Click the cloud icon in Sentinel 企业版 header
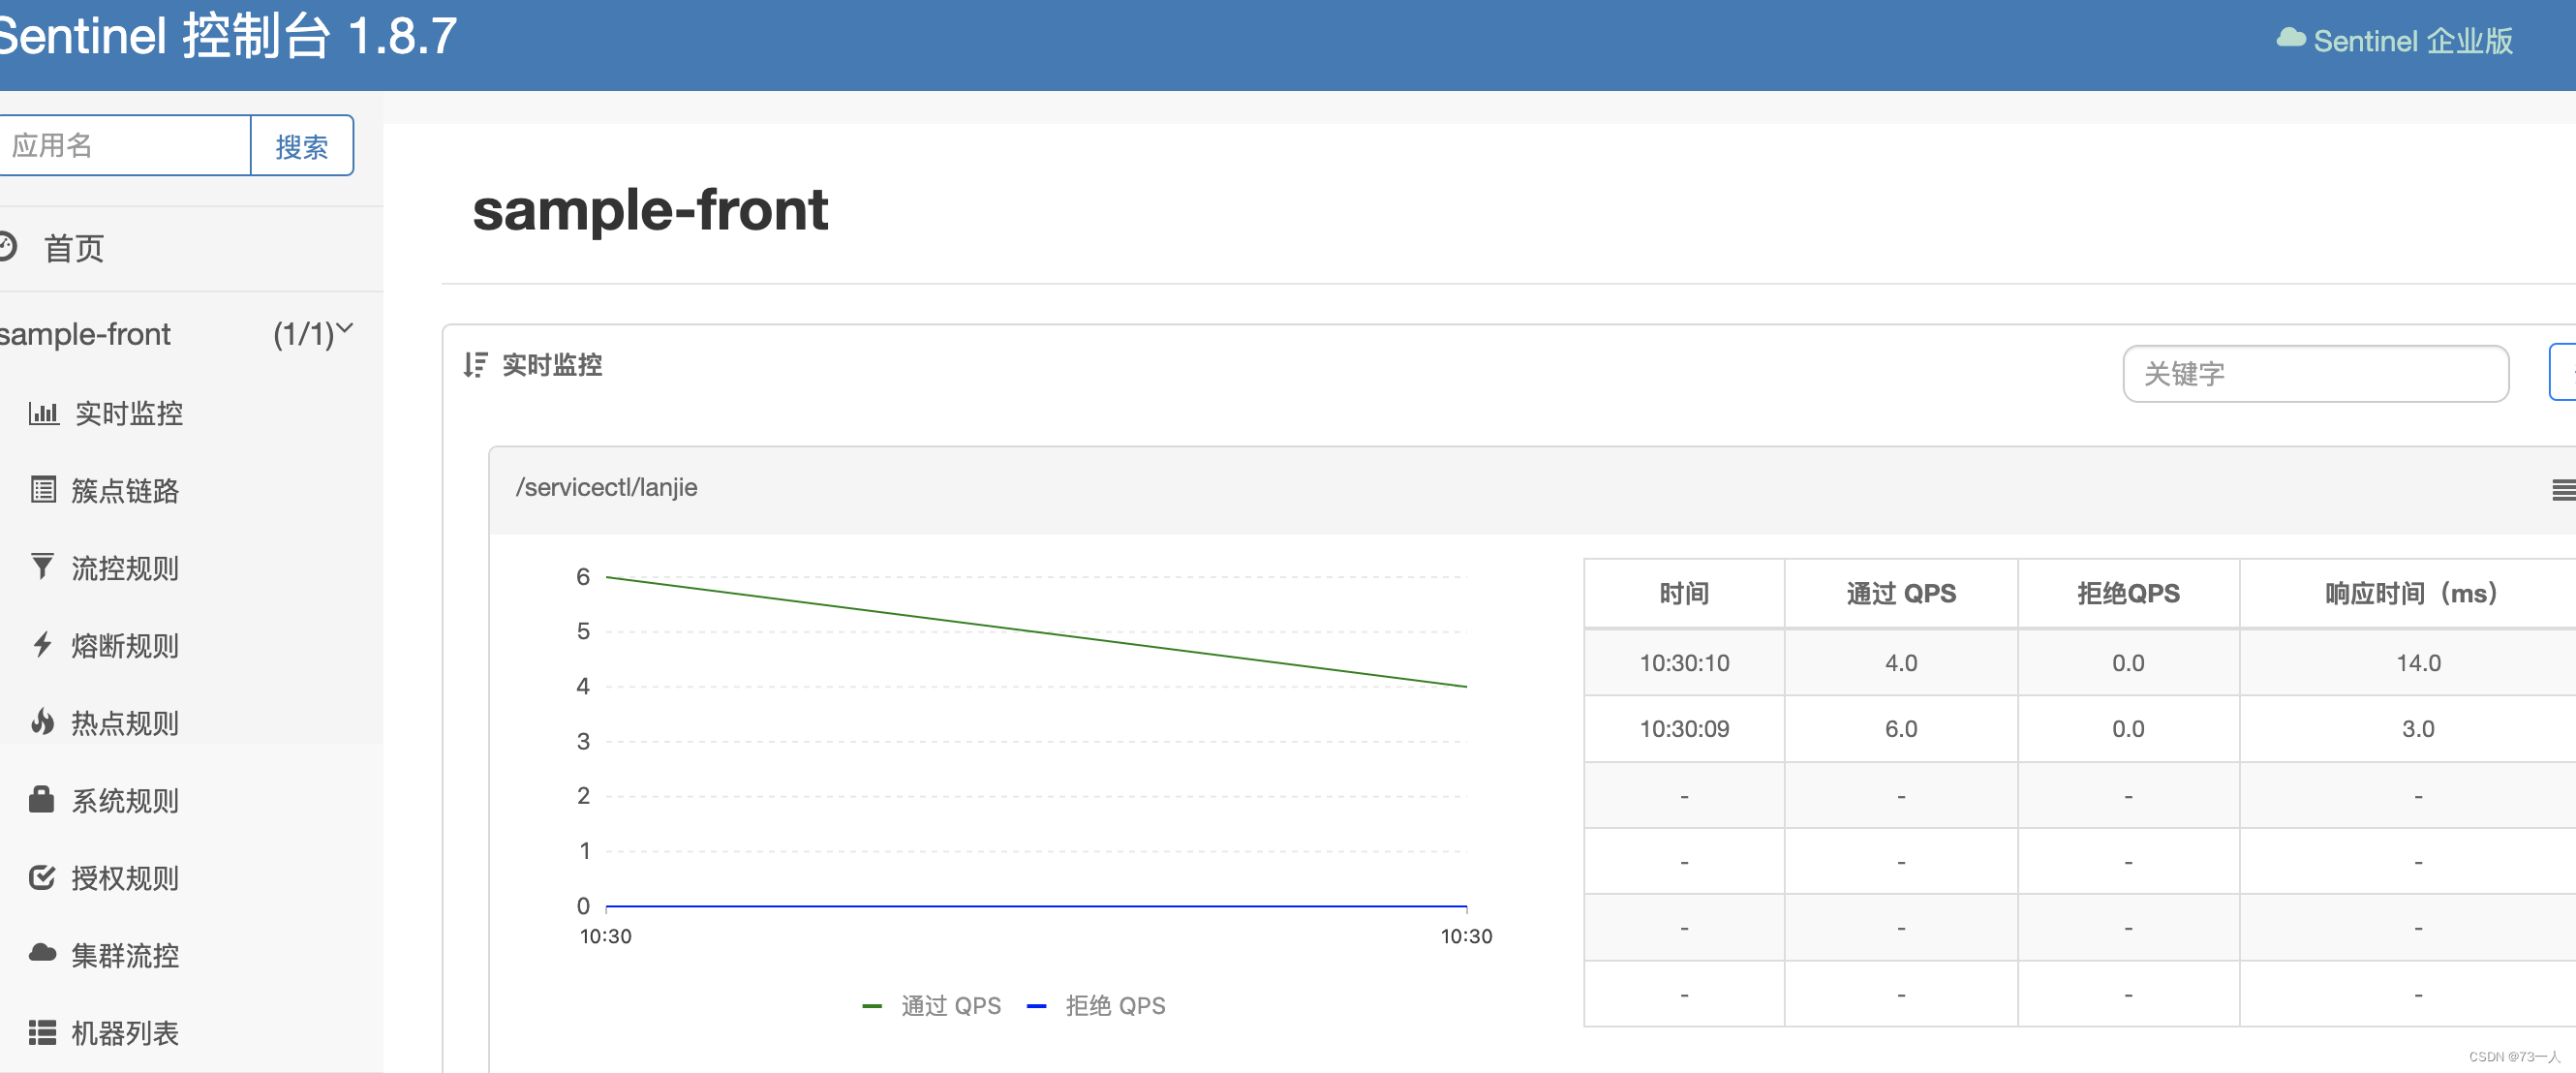Screen dimensions: 2576x1073 [2291, 38]
